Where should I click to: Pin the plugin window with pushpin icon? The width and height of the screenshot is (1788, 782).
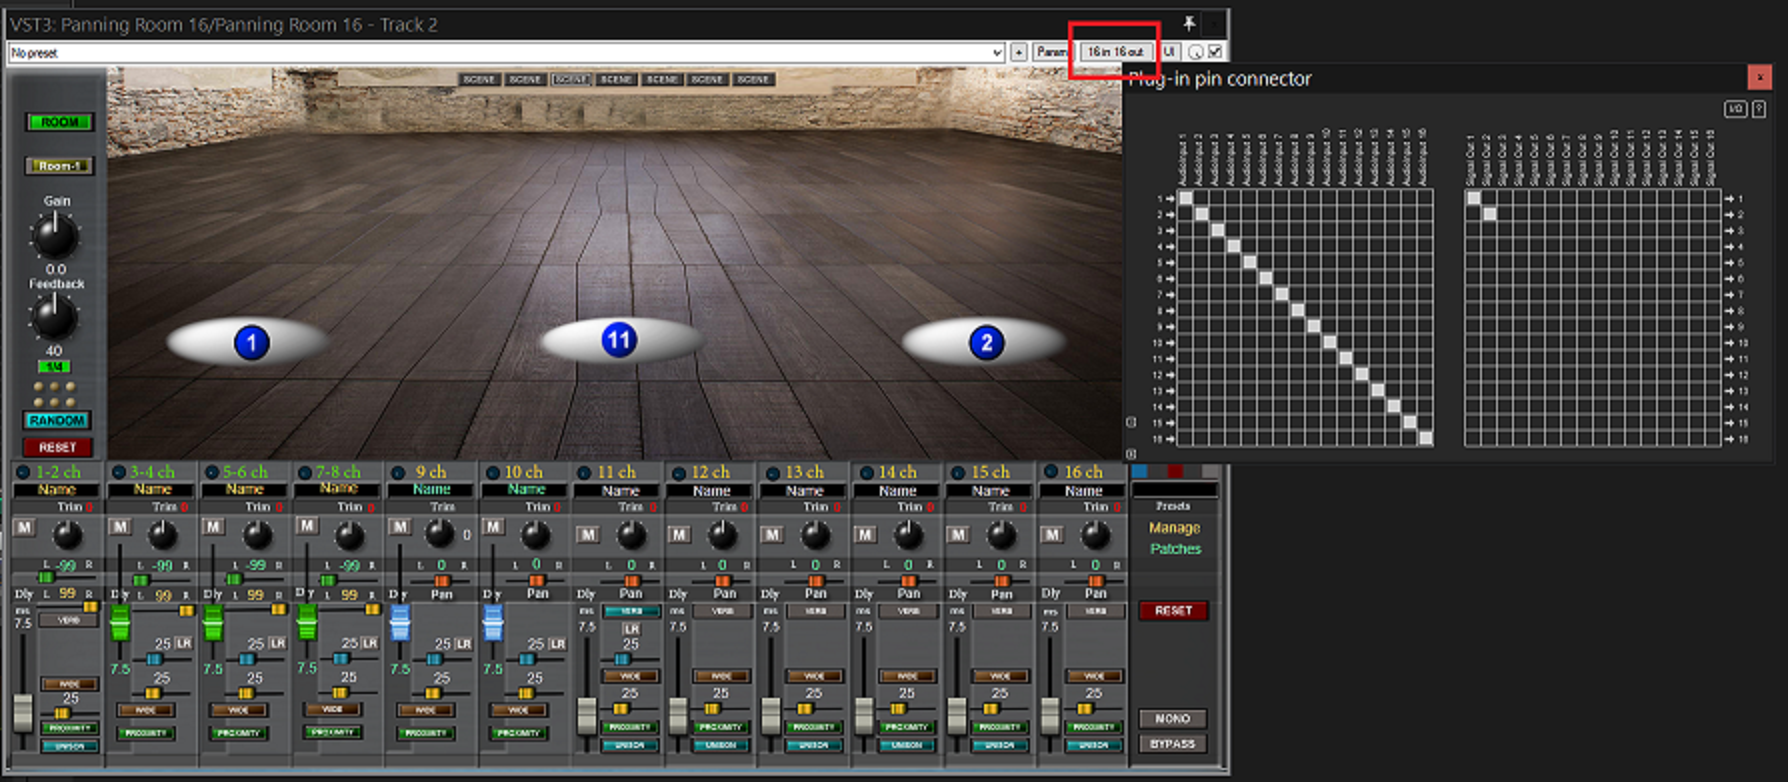point(1189,24)
